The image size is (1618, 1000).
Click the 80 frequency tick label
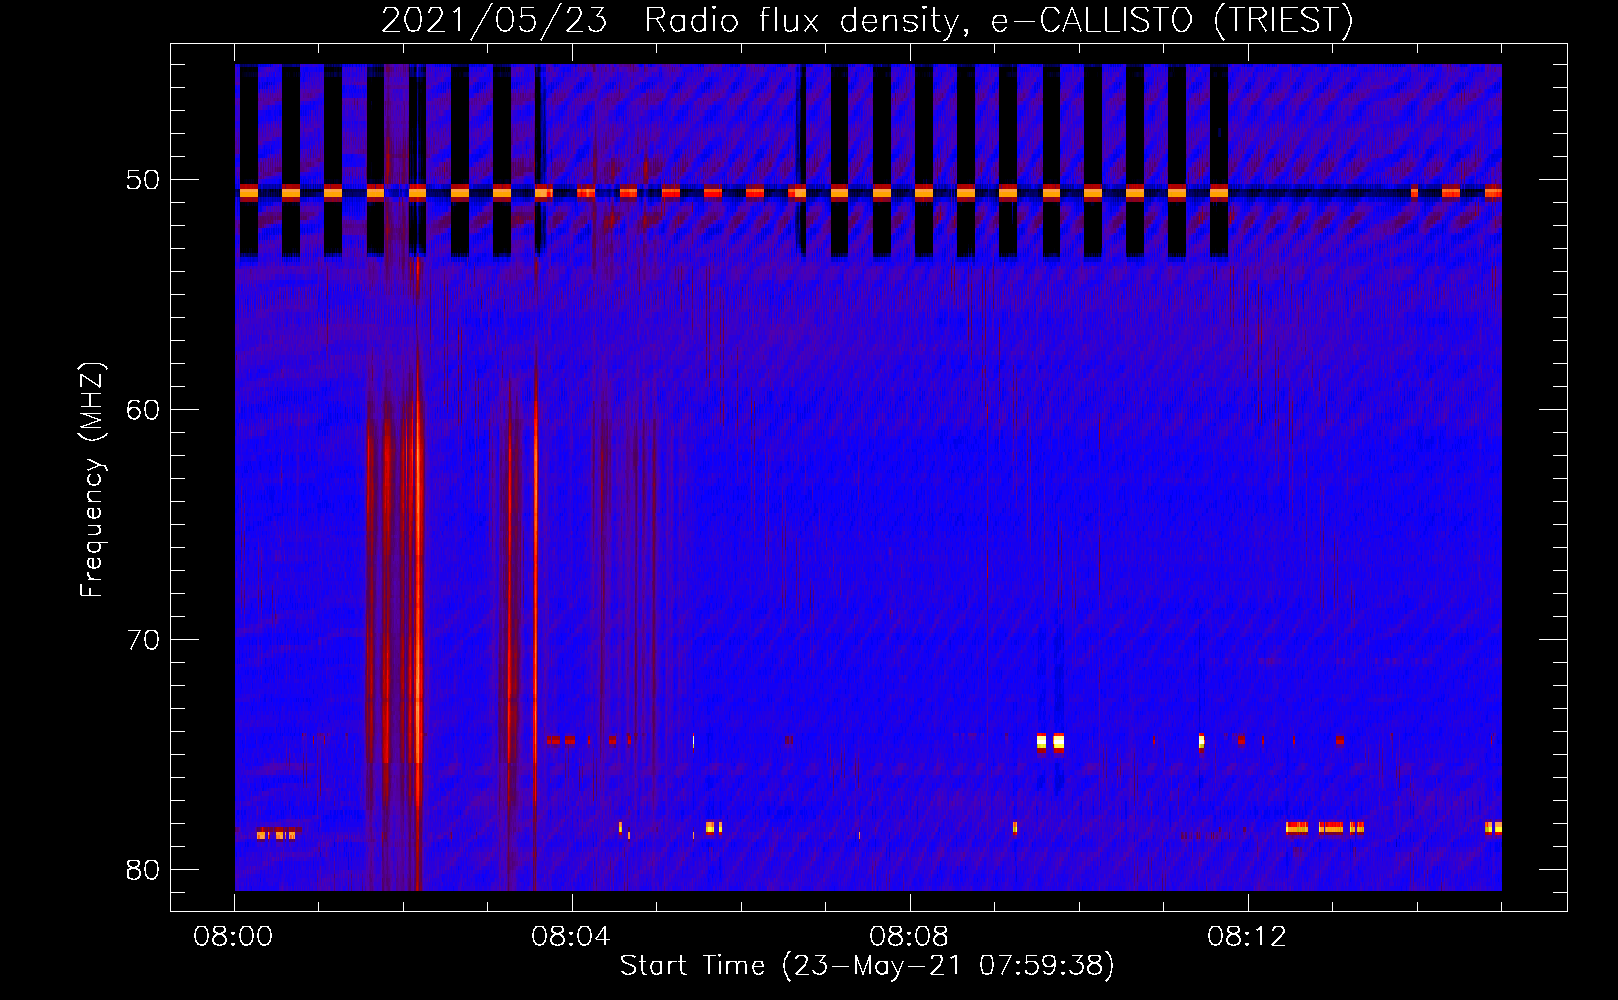(x=144, y=870)
